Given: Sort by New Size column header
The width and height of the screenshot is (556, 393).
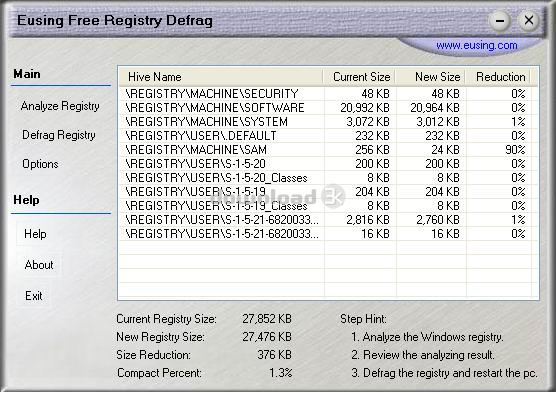Looking at the screenshot, I should tap(430, 77).
